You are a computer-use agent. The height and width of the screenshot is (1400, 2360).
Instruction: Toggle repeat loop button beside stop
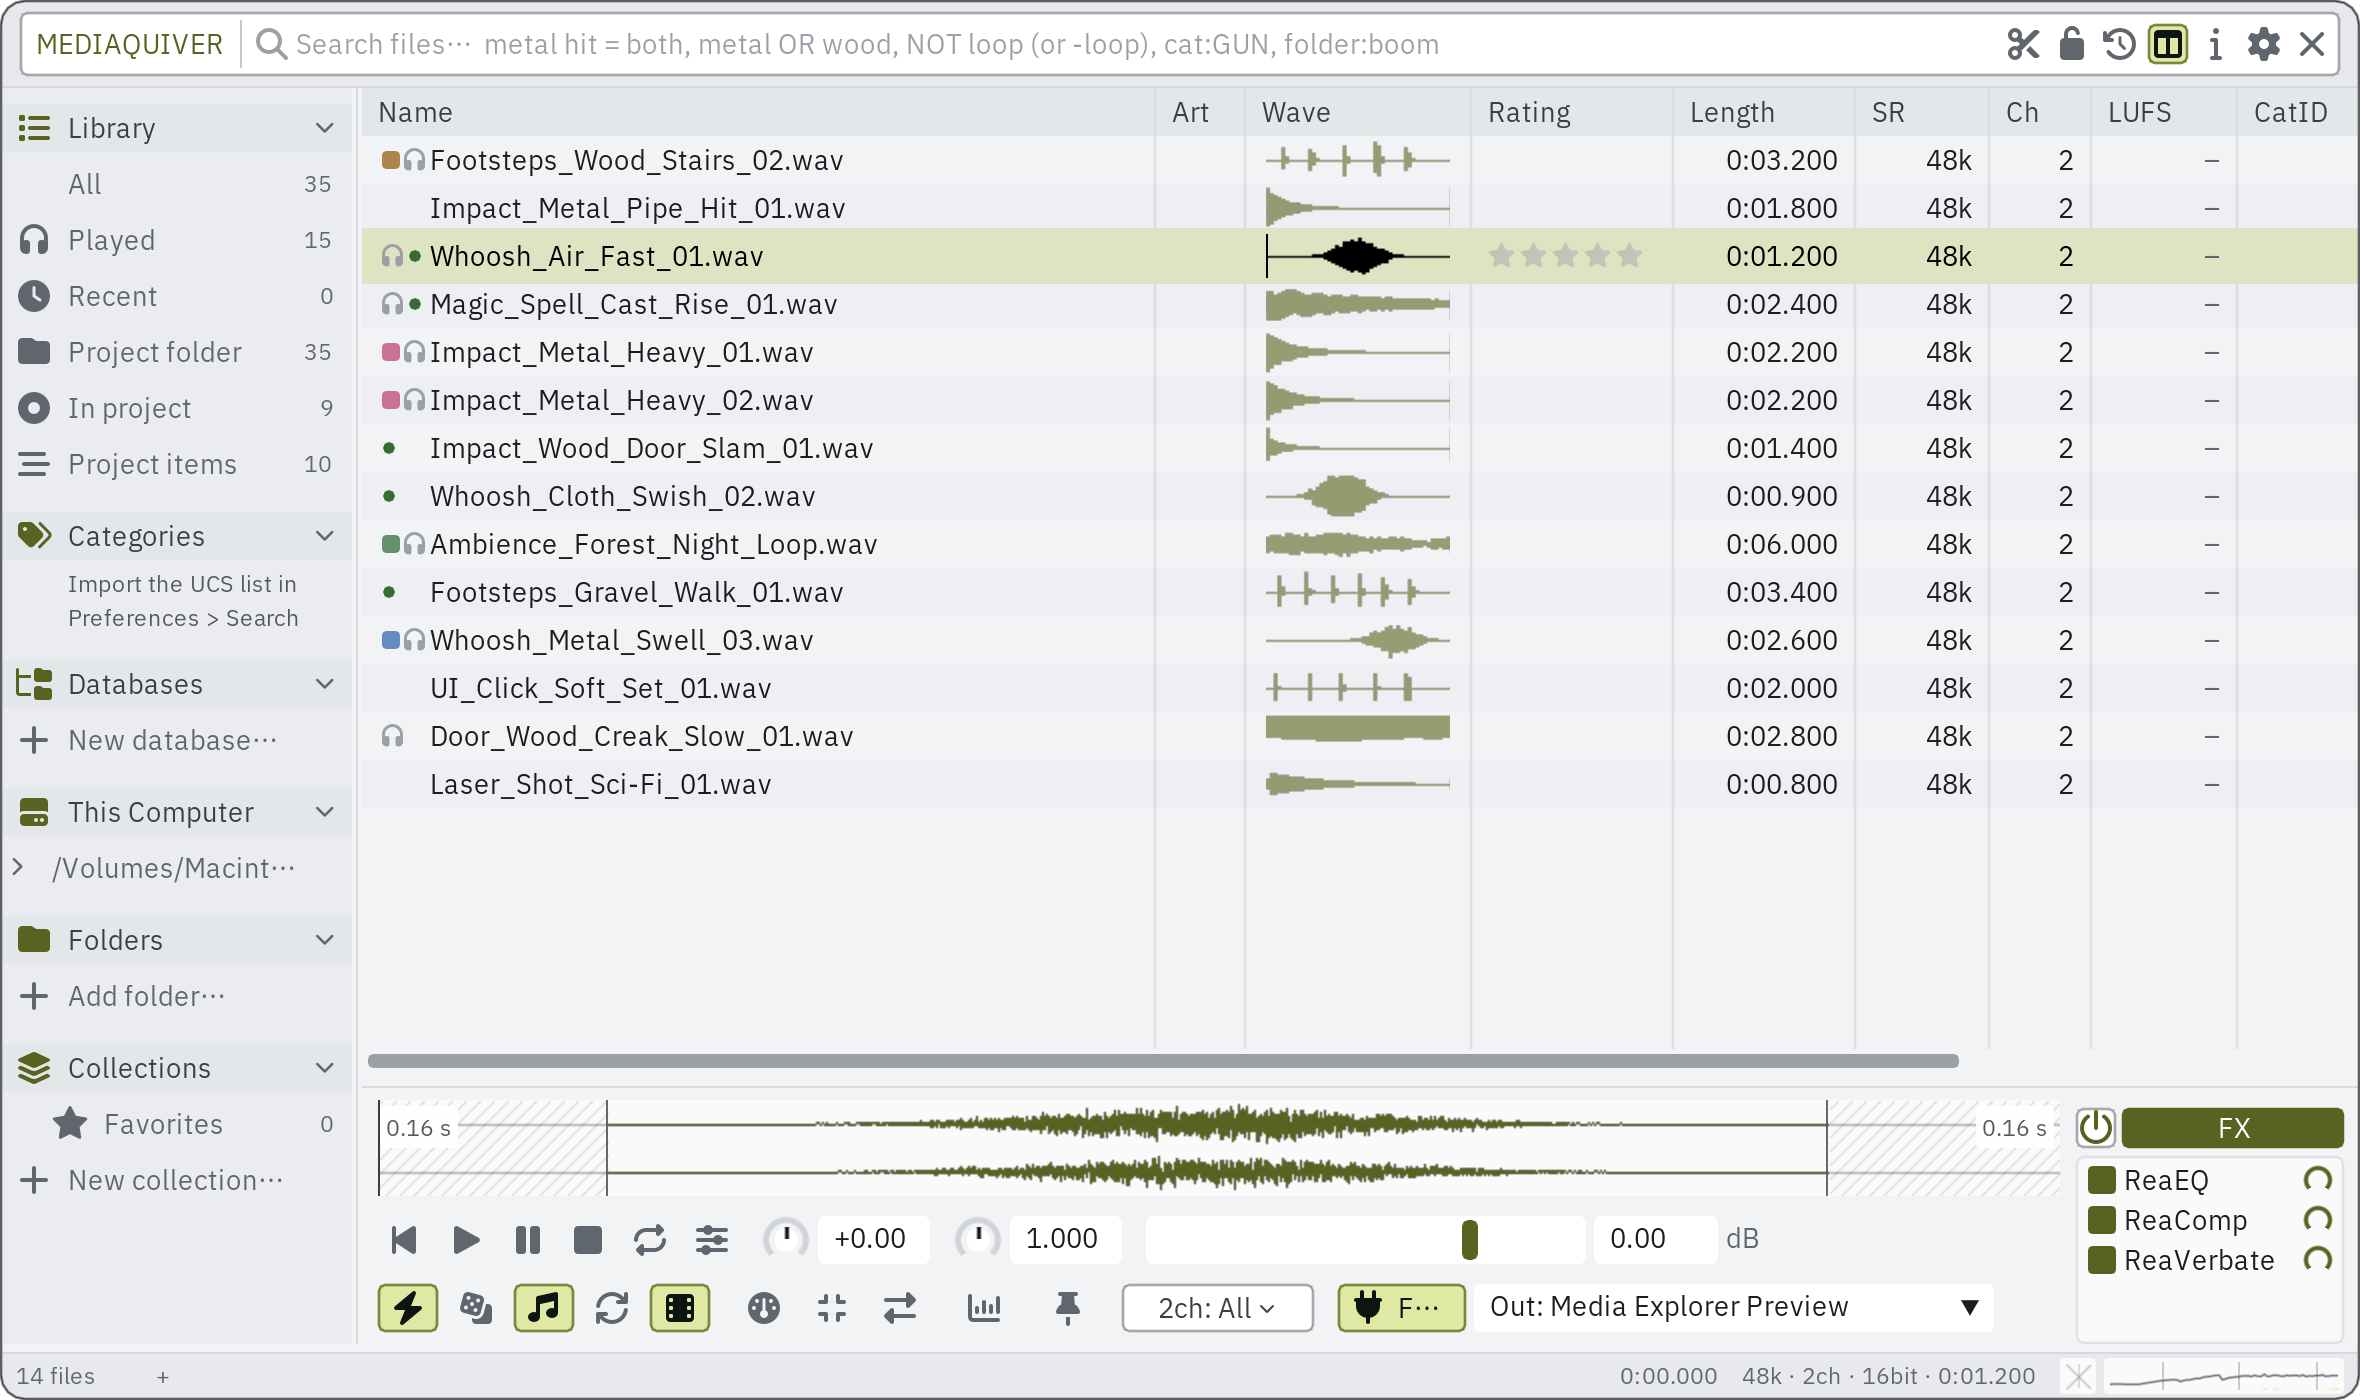(650, 1240)
